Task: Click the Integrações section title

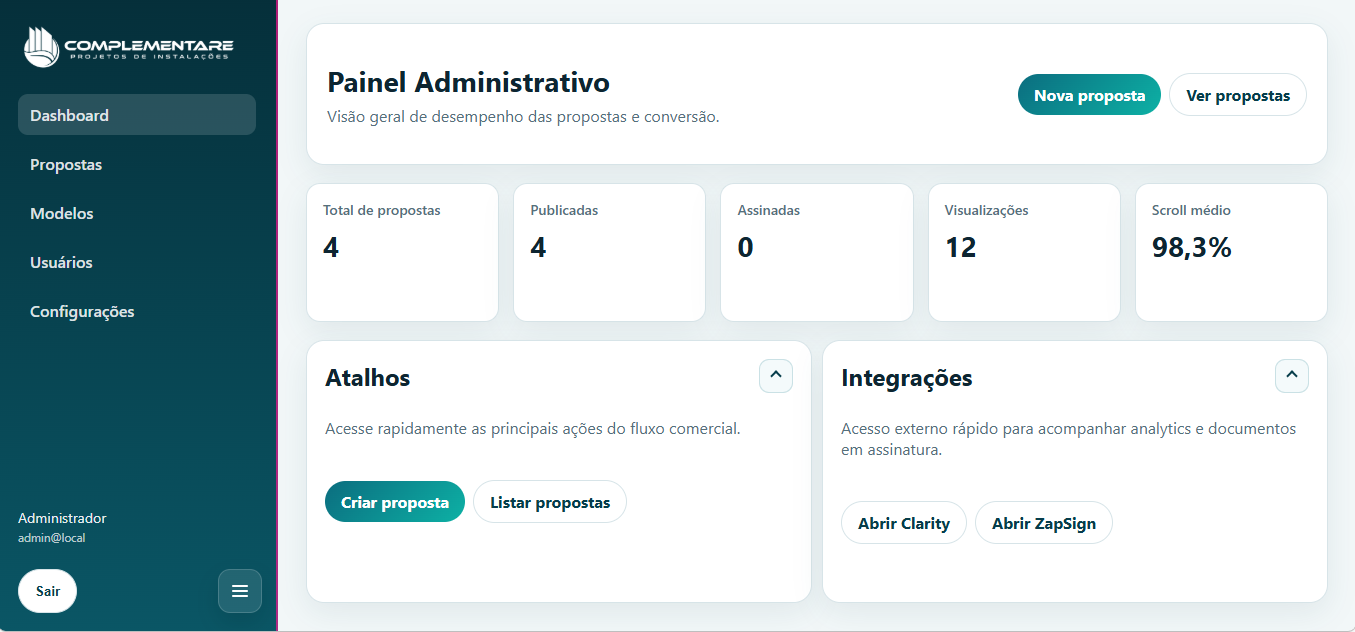Action: 907,378
